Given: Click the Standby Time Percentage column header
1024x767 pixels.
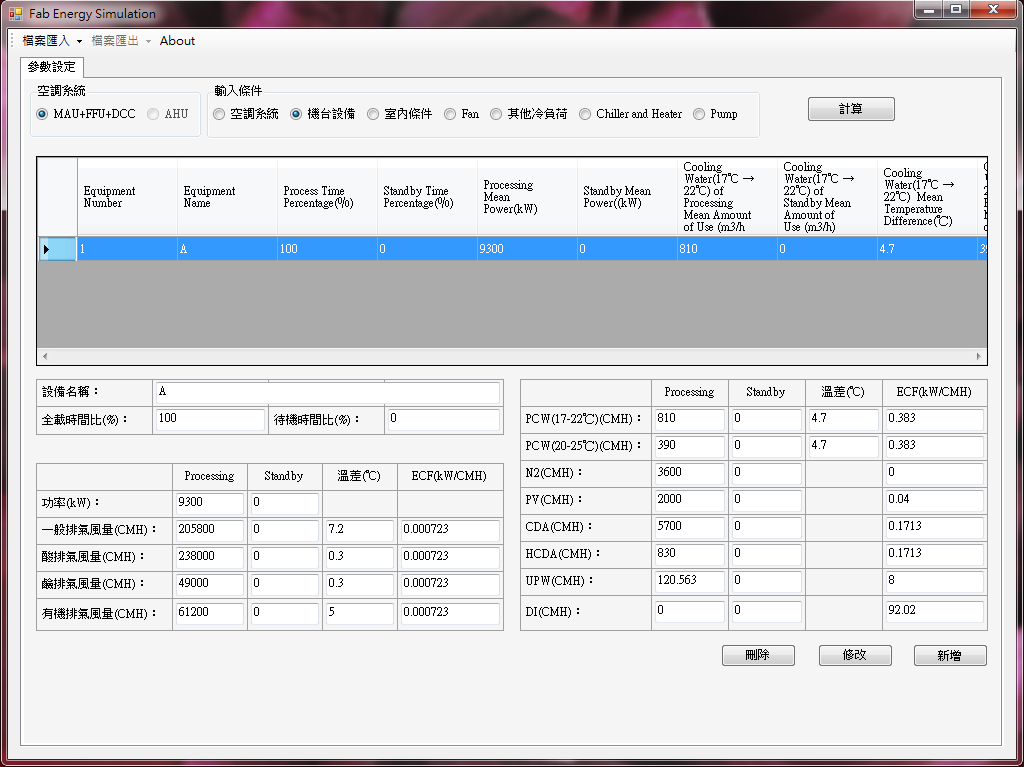Looking at the screenshot, I should [427, 197].
